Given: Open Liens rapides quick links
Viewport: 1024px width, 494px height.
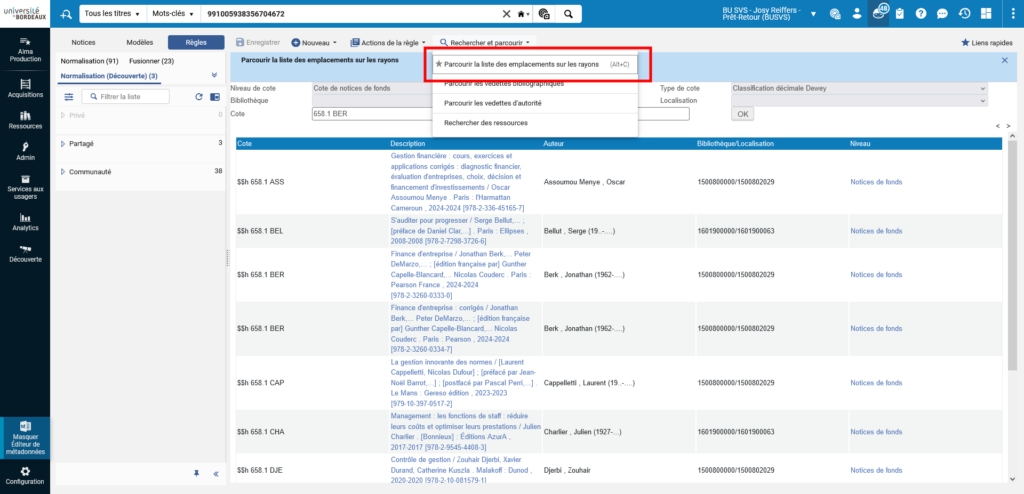Looking at the screenshot, I should (985, 42).
